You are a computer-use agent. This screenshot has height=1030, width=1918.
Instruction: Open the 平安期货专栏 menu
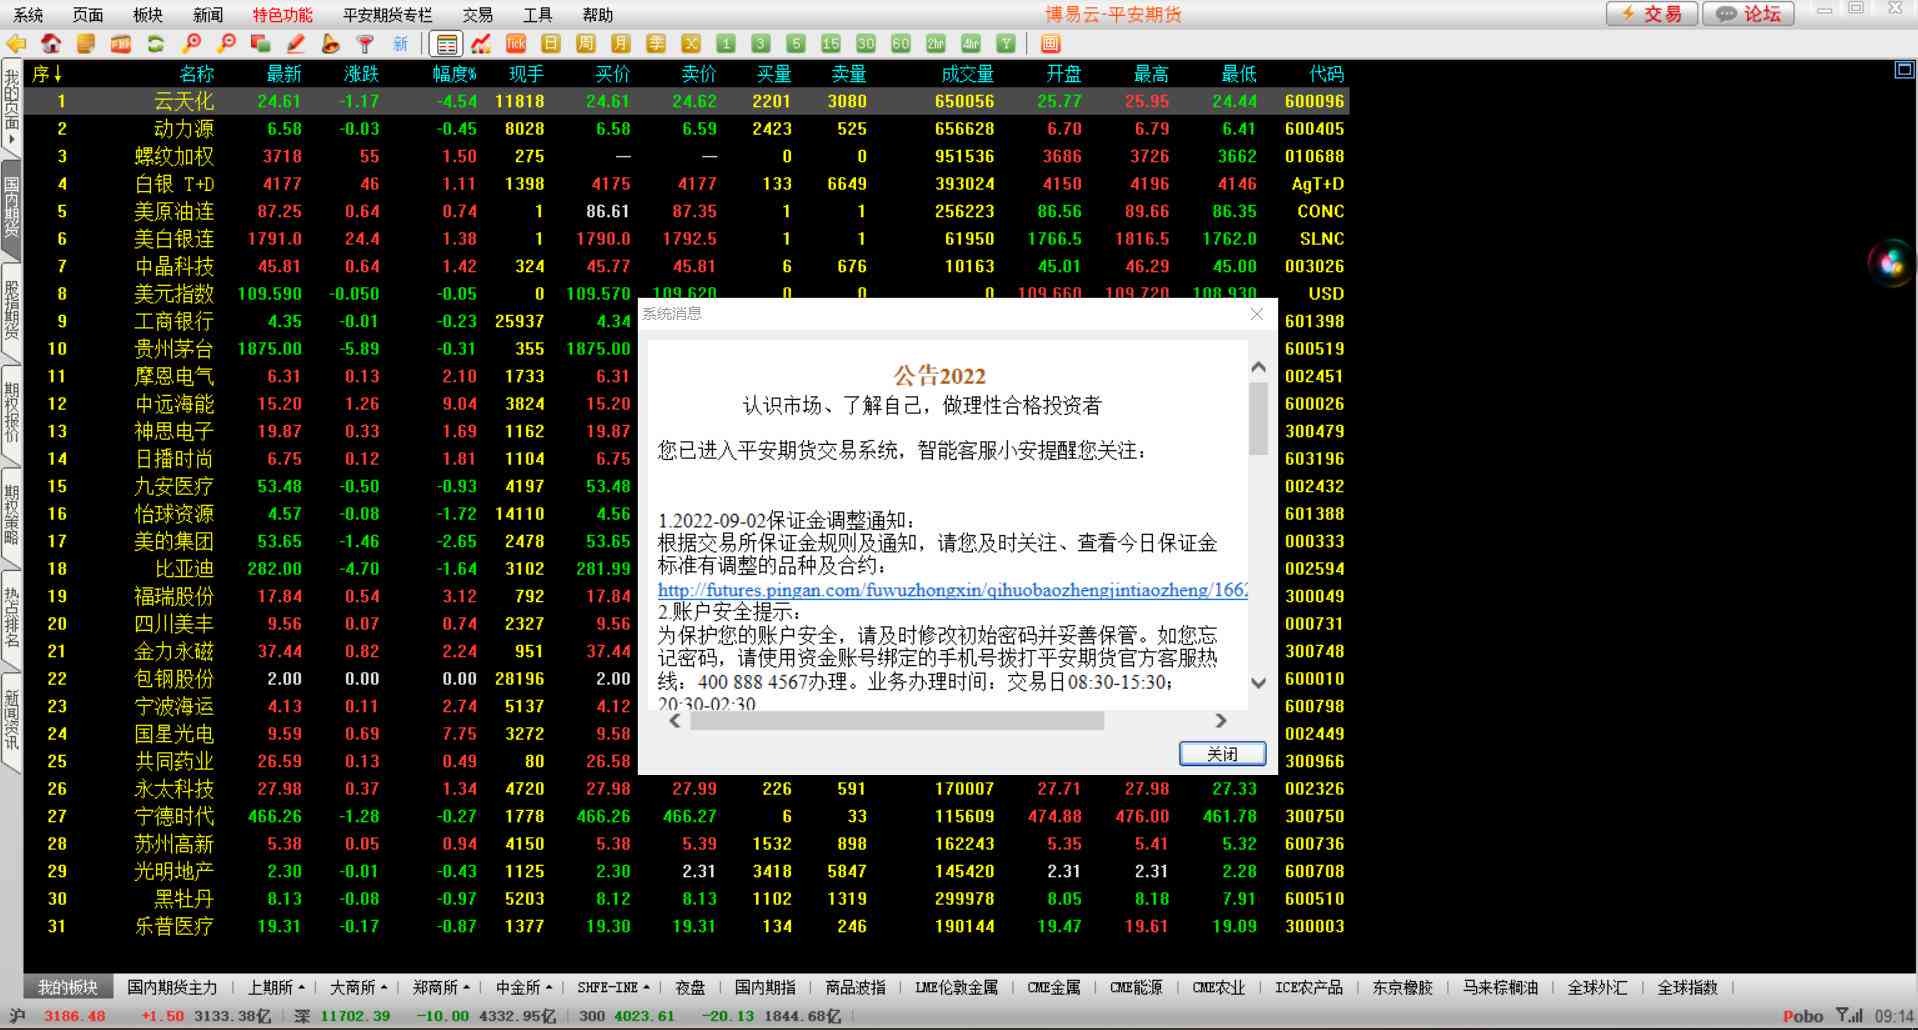click(x=388, y=15)
